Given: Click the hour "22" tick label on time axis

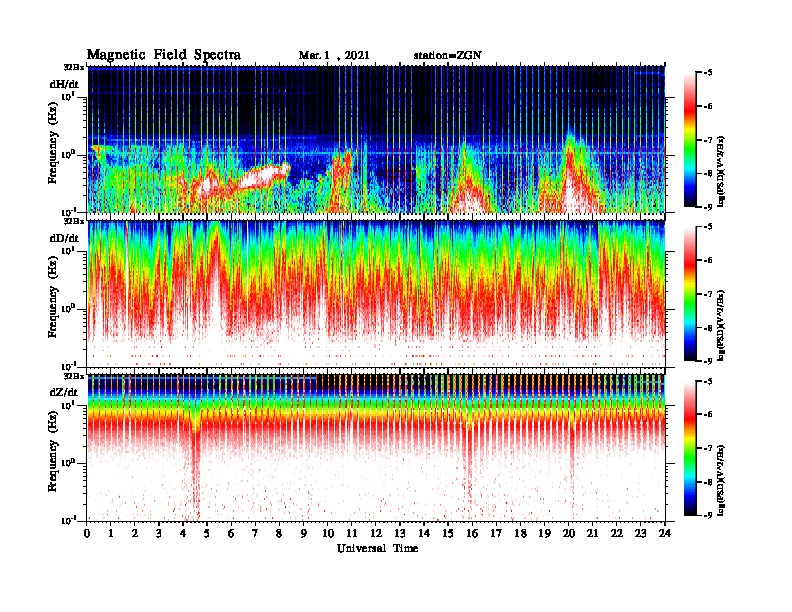Looking at the screenshot, I should [617, 533].
